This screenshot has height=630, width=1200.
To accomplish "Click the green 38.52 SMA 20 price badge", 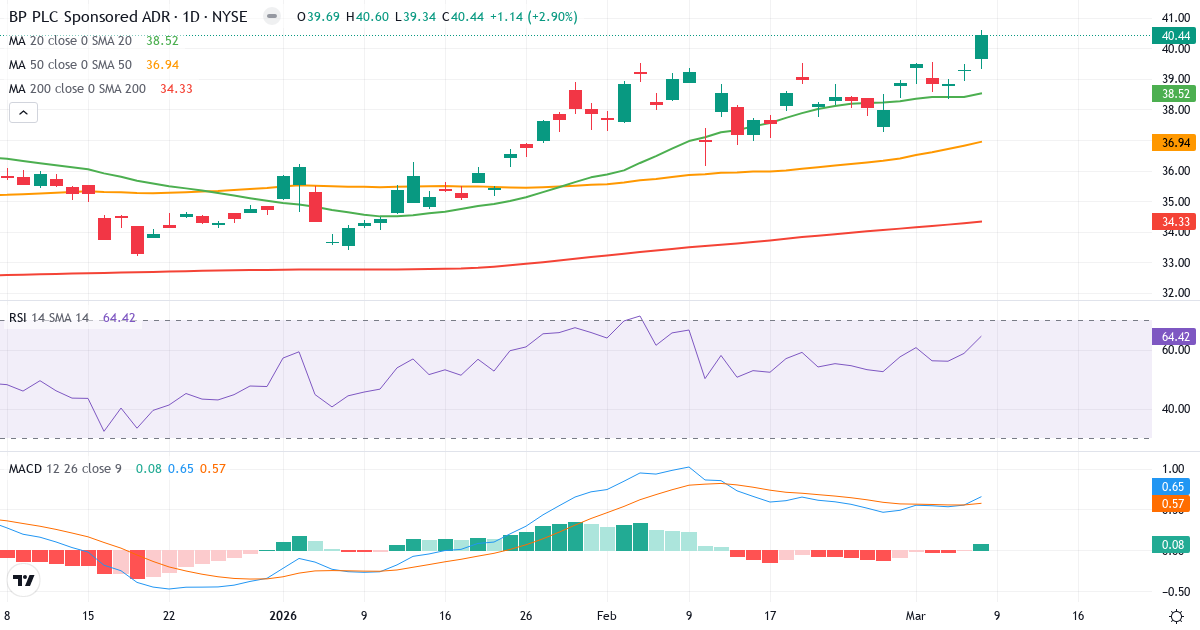I will click(x=1176, y=94).
